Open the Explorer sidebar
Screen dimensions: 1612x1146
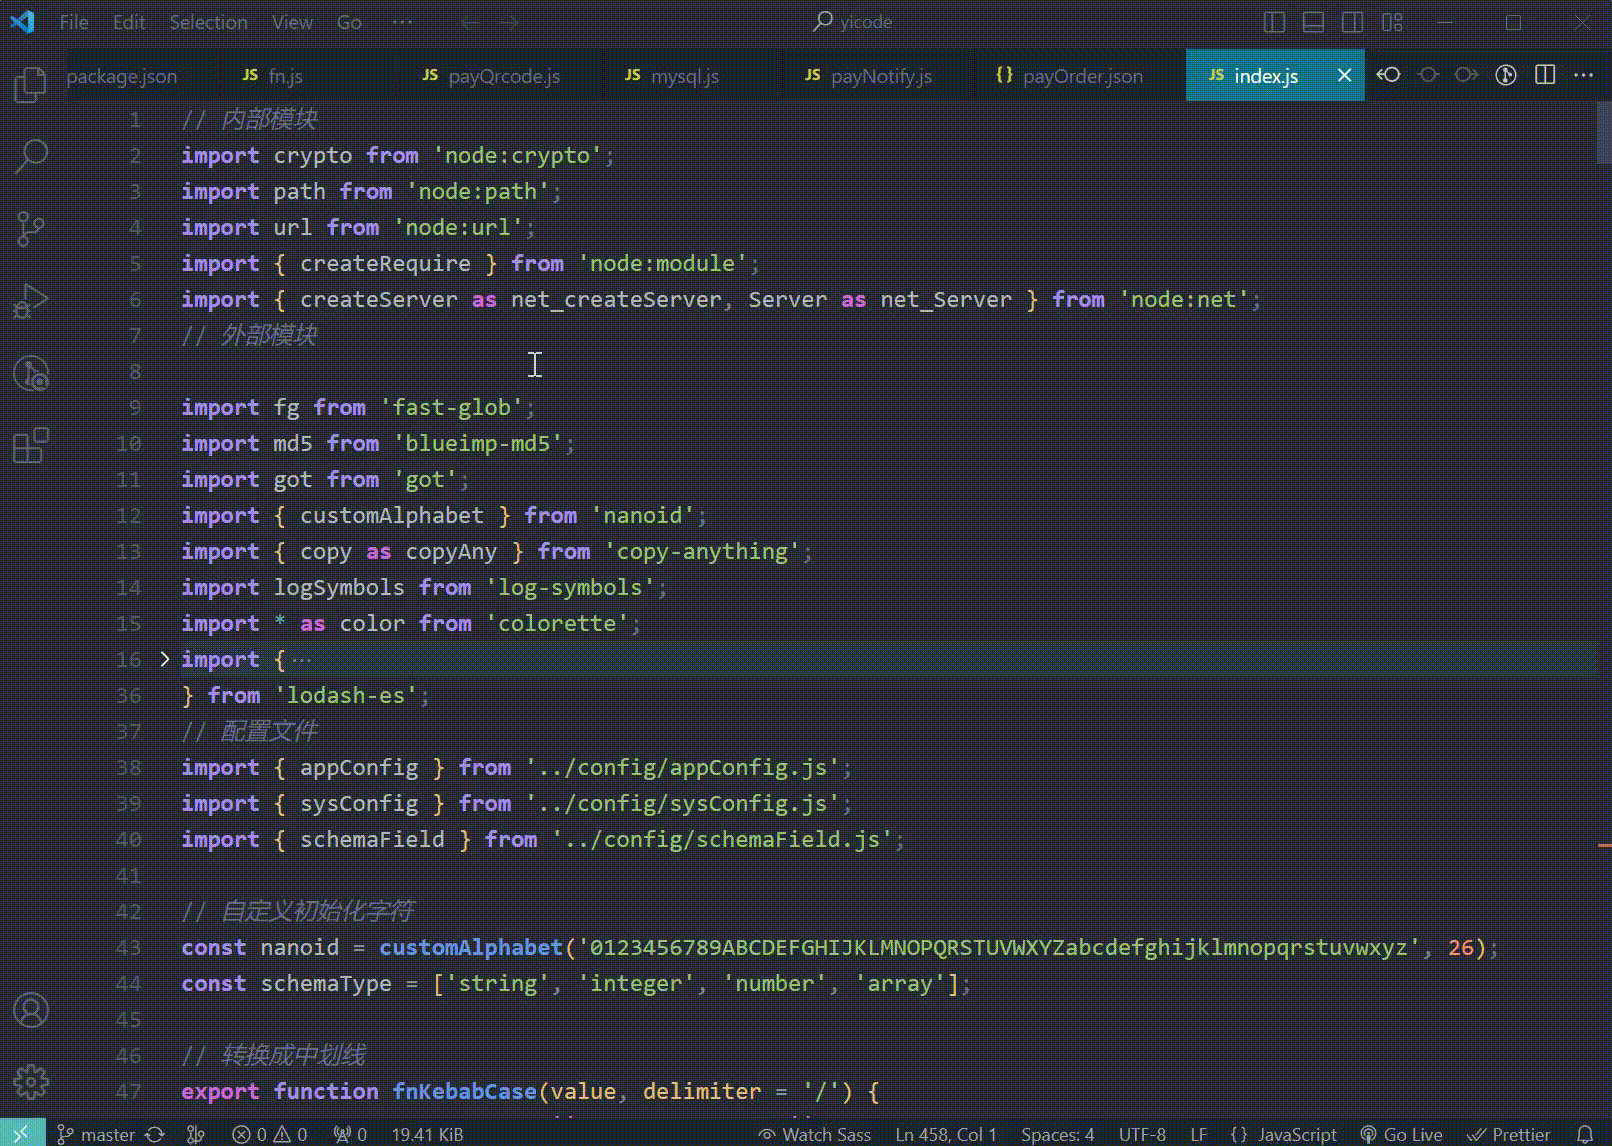(30, 85)
